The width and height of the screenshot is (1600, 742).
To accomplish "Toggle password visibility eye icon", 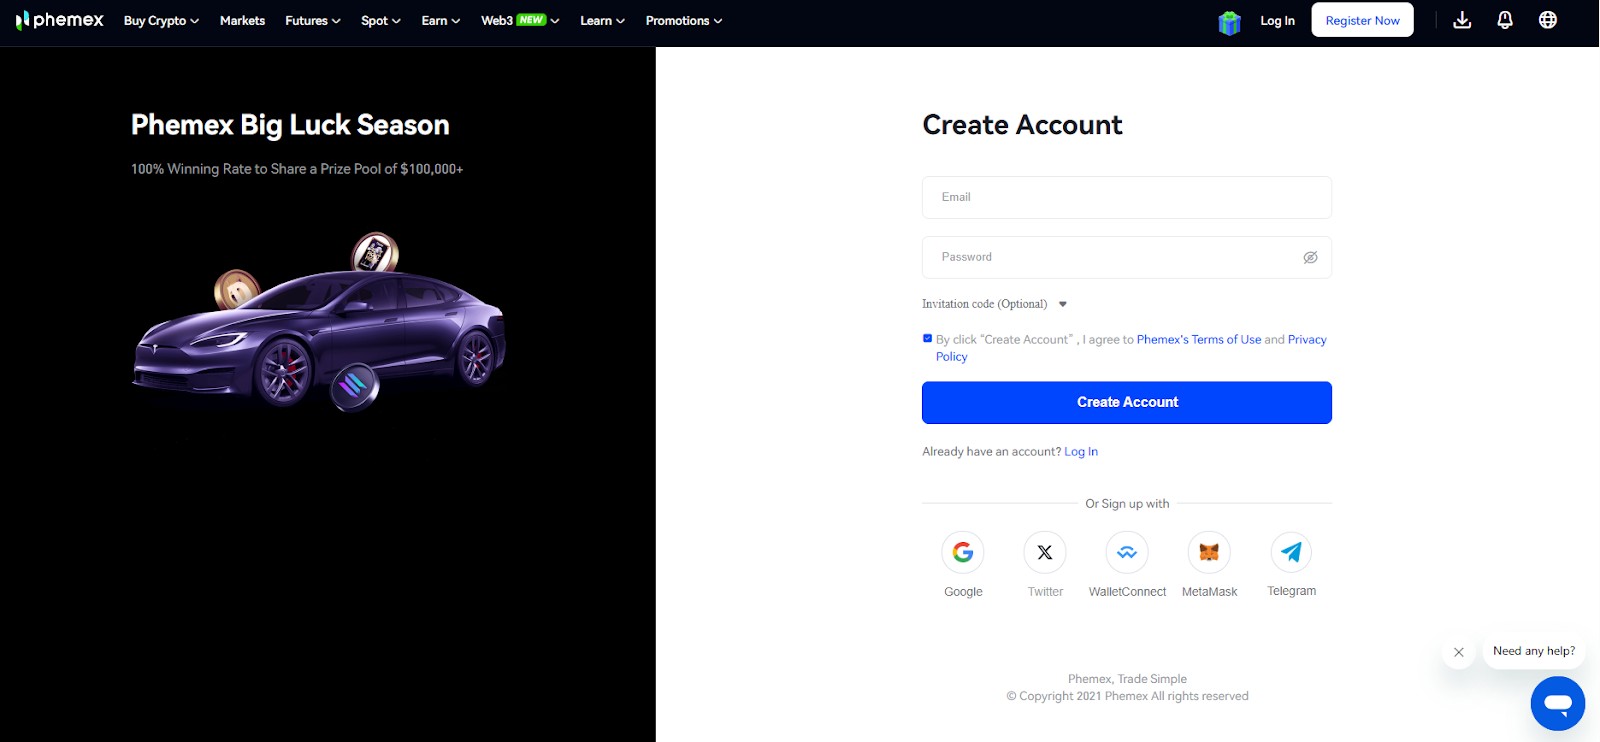I will 1310,258.
